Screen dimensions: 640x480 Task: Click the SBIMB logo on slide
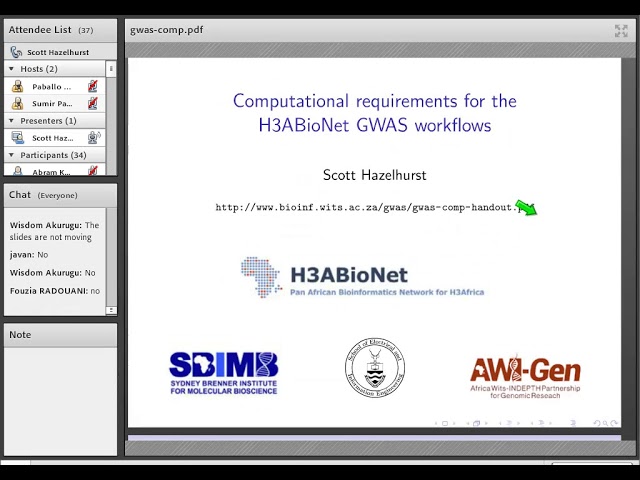point(224,373)
